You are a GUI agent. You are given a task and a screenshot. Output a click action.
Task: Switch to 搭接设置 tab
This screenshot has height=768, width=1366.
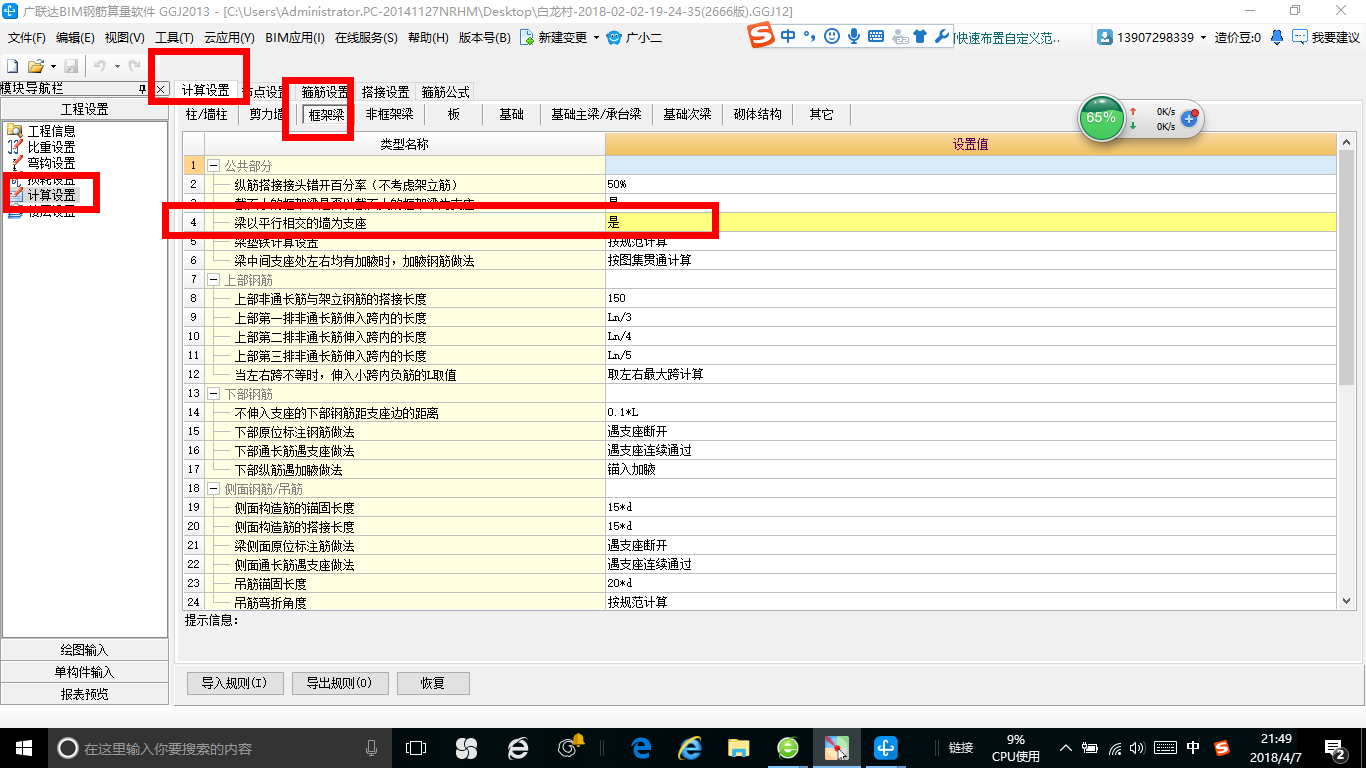pos(385,92)
